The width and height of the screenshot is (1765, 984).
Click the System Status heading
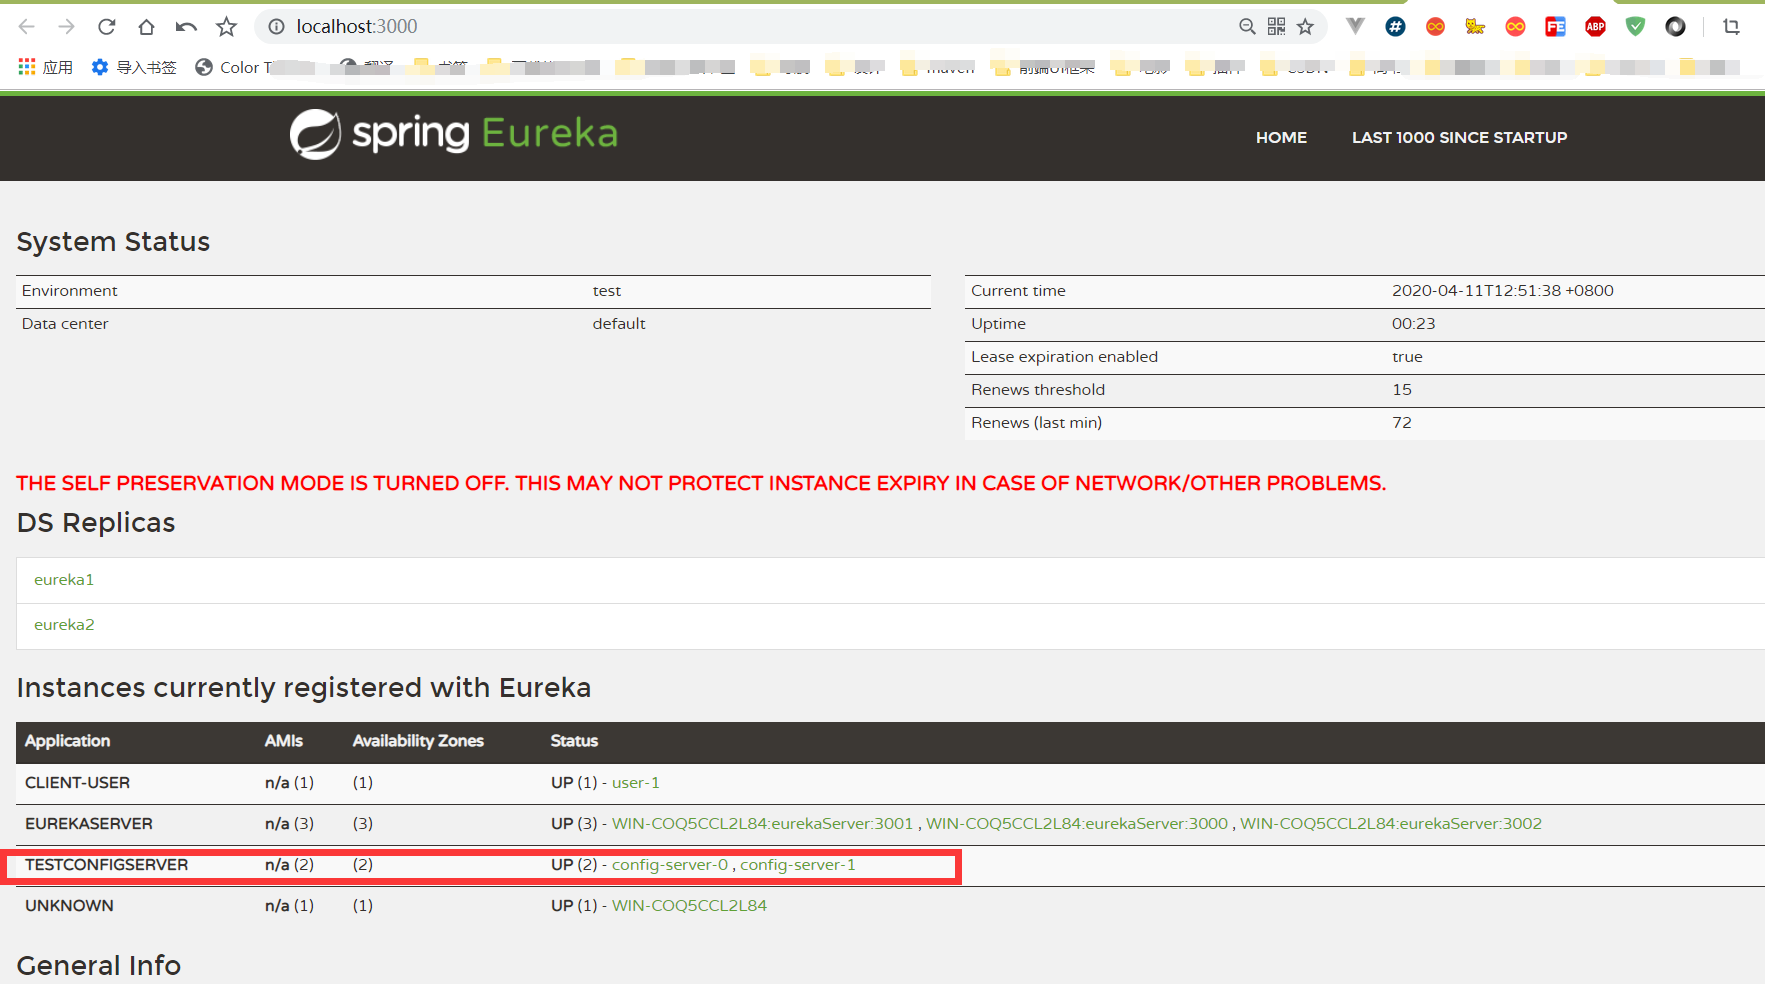[113, 242]
